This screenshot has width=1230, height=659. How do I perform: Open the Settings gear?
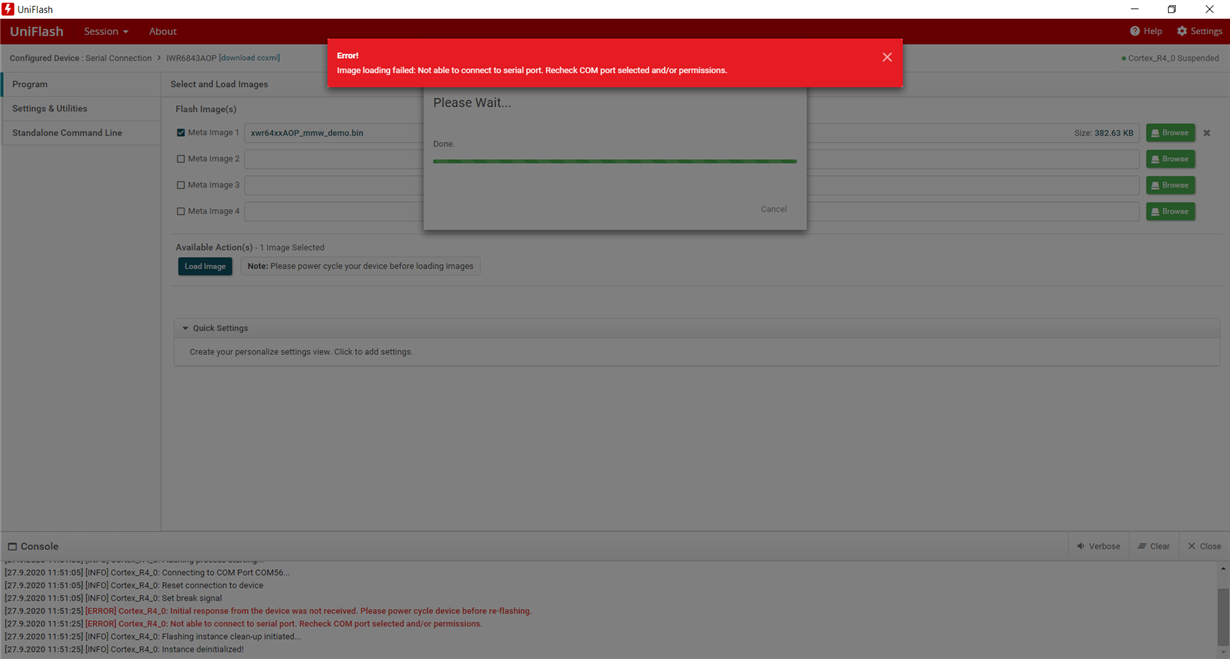pos(1199,31)
